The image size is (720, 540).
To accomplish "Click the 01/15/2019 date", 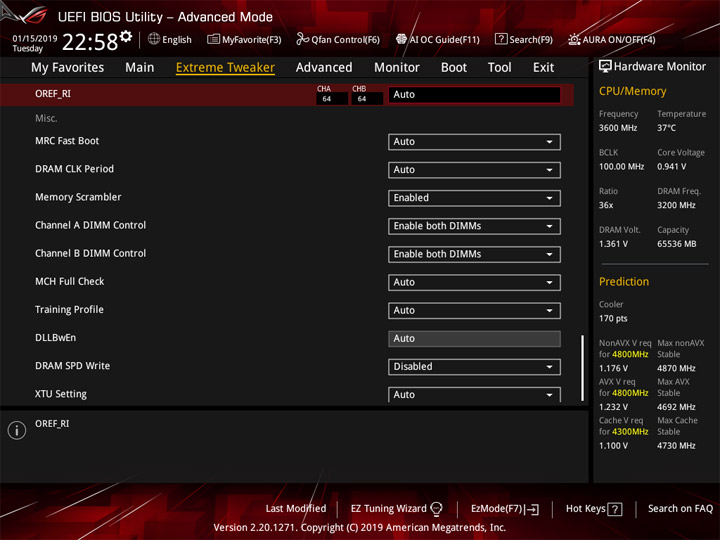I will 35,38.
